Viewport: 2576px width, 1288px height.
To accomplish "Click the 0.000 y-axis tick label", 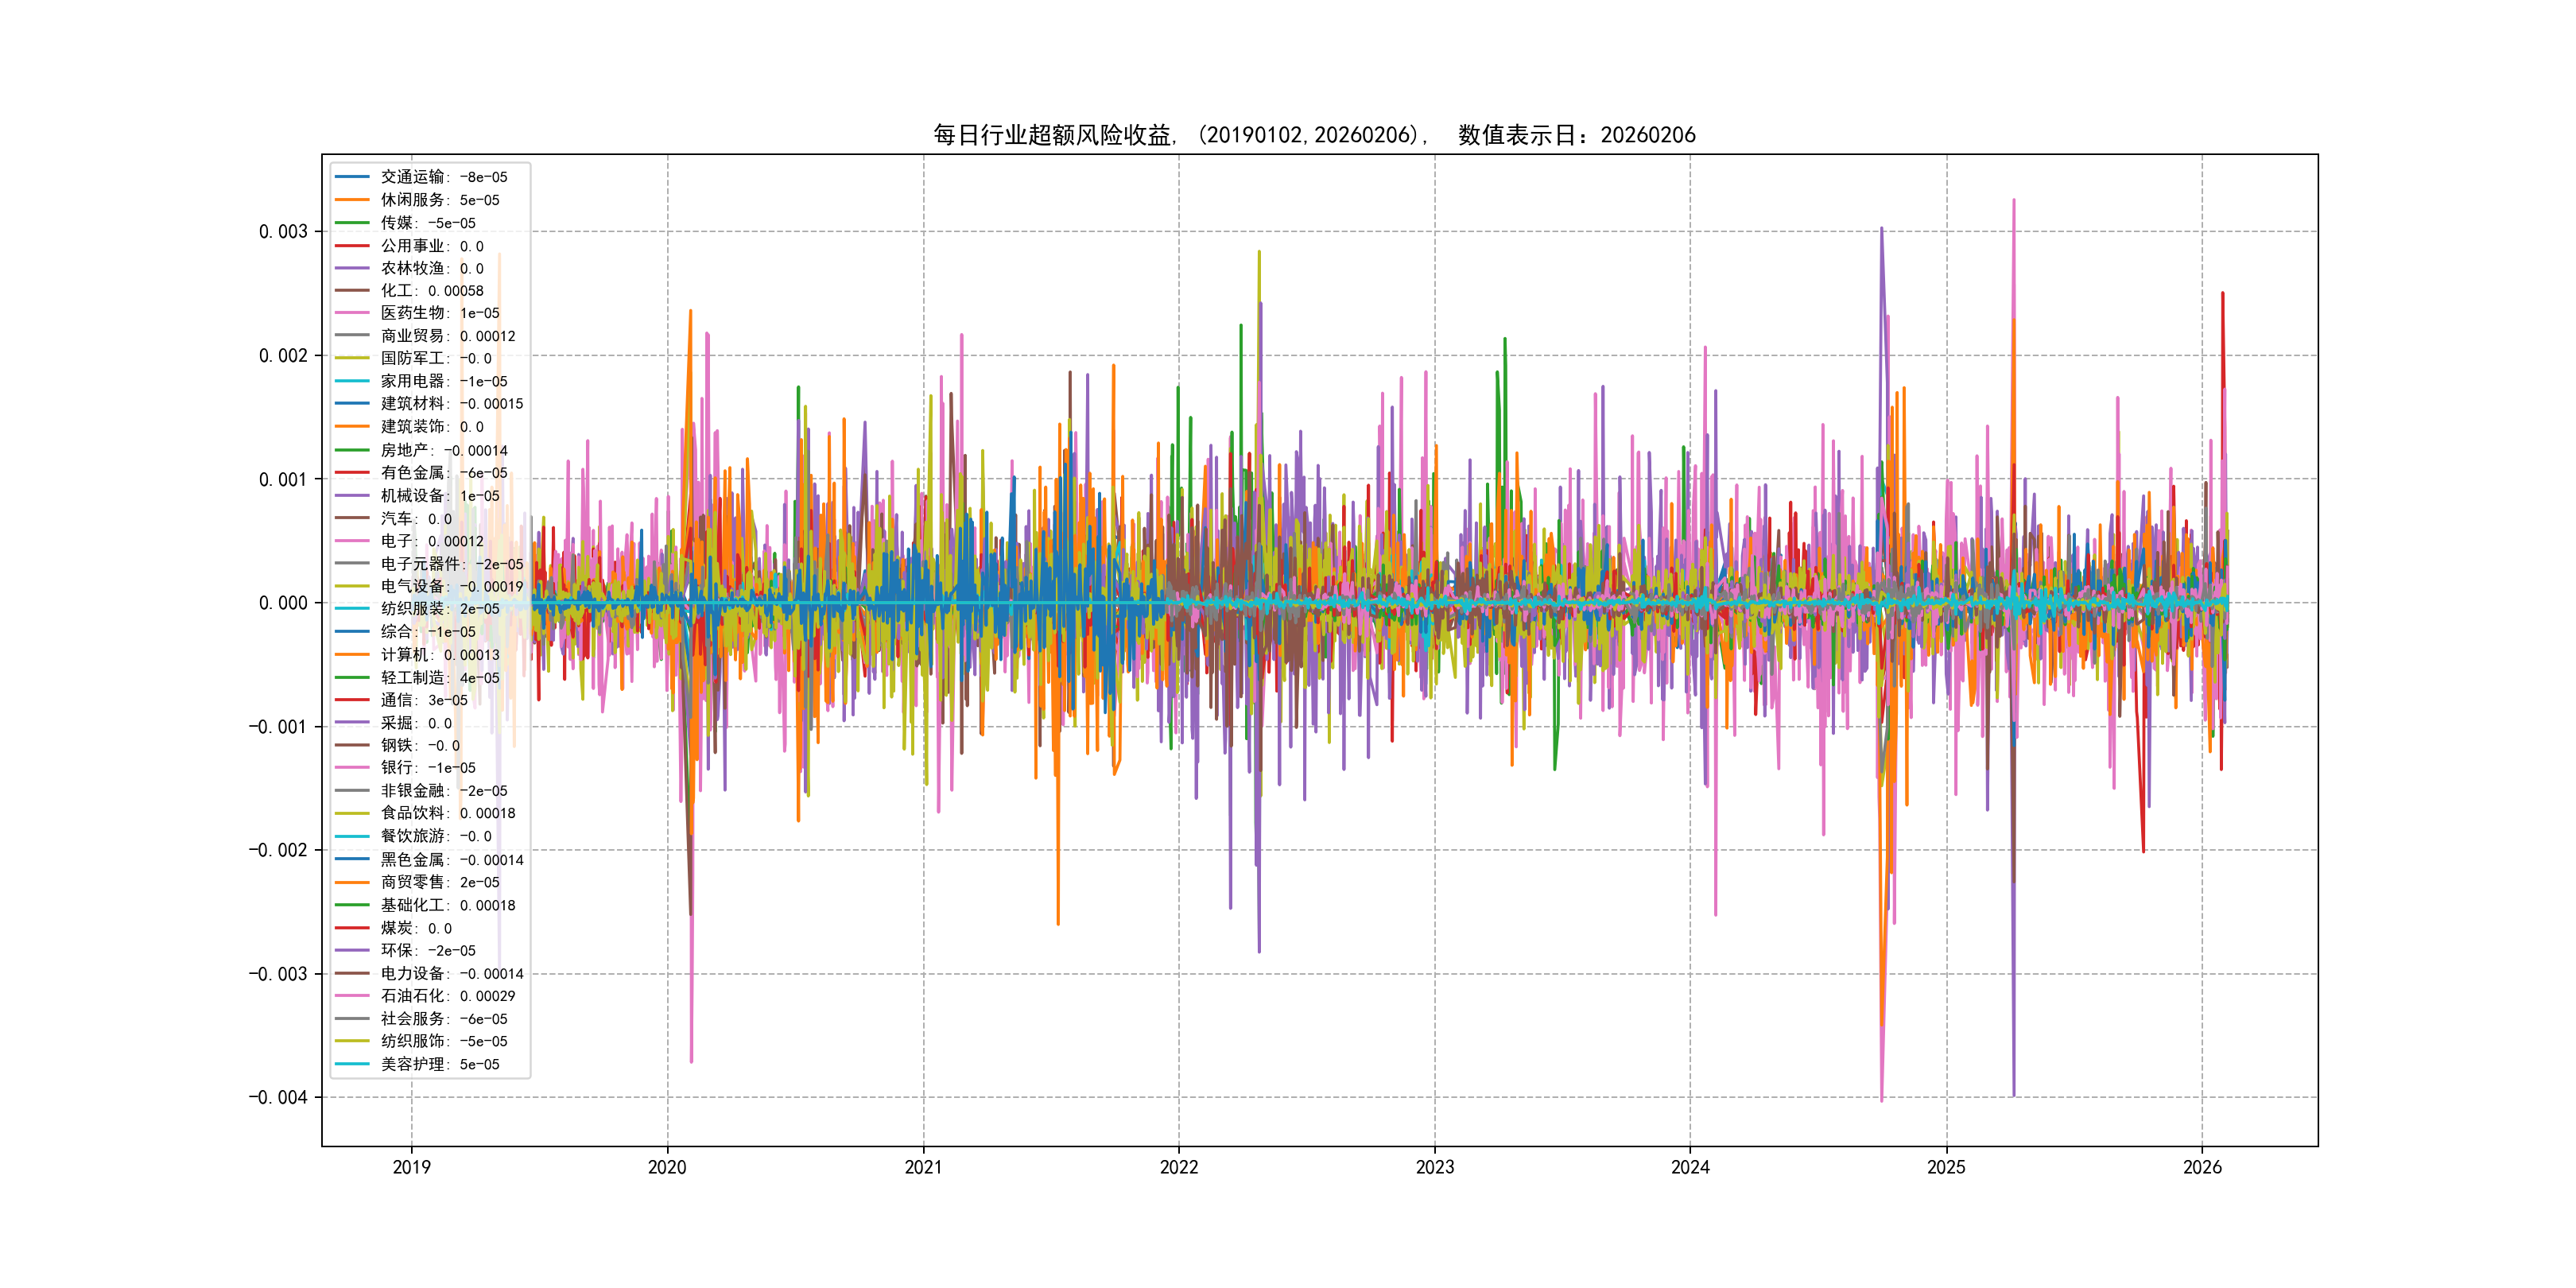I will pos(283,603).
